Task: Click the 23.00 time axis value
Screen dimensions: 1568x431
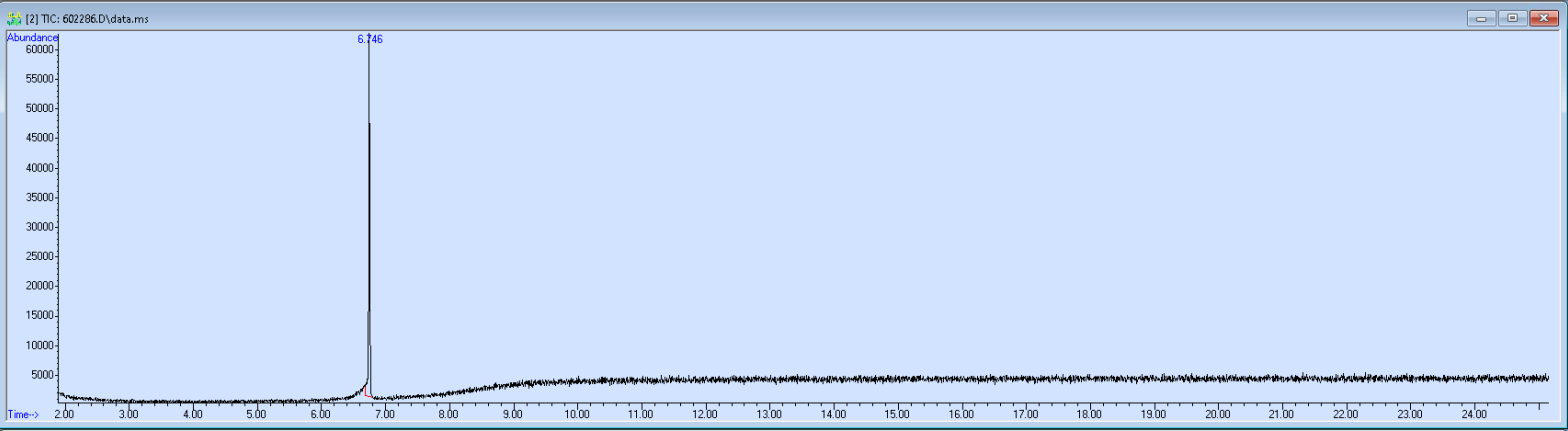Action: pyautogui.click(x=1409, y=413)
